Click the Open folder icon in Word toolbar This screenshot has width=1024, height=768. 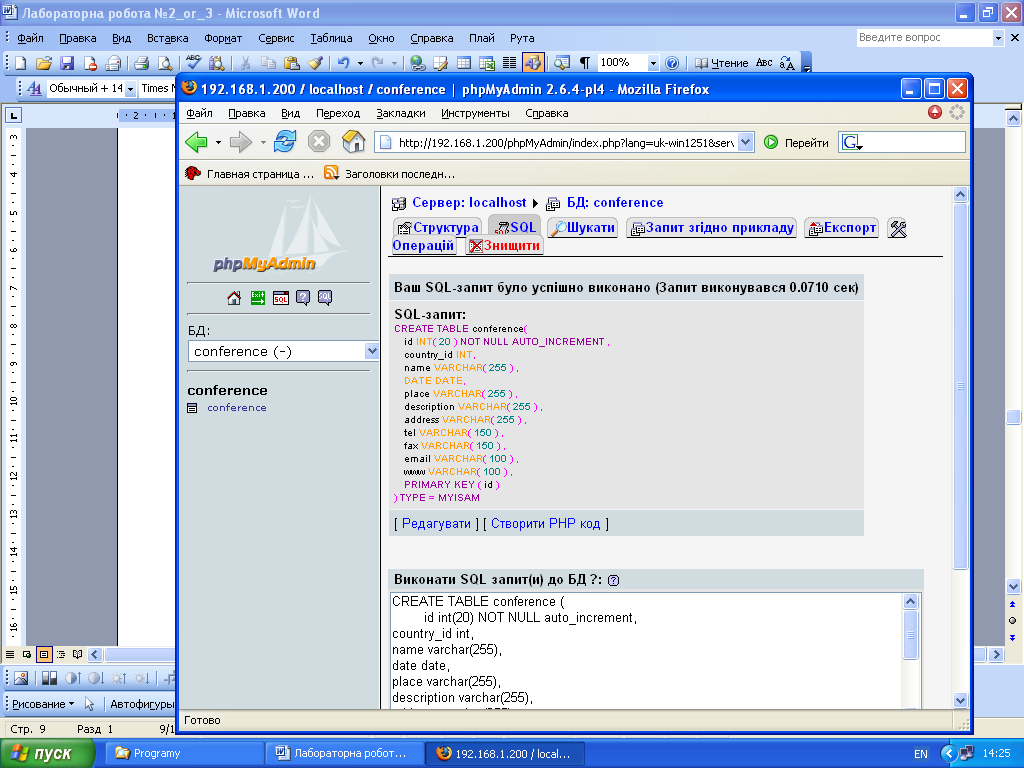44,63
